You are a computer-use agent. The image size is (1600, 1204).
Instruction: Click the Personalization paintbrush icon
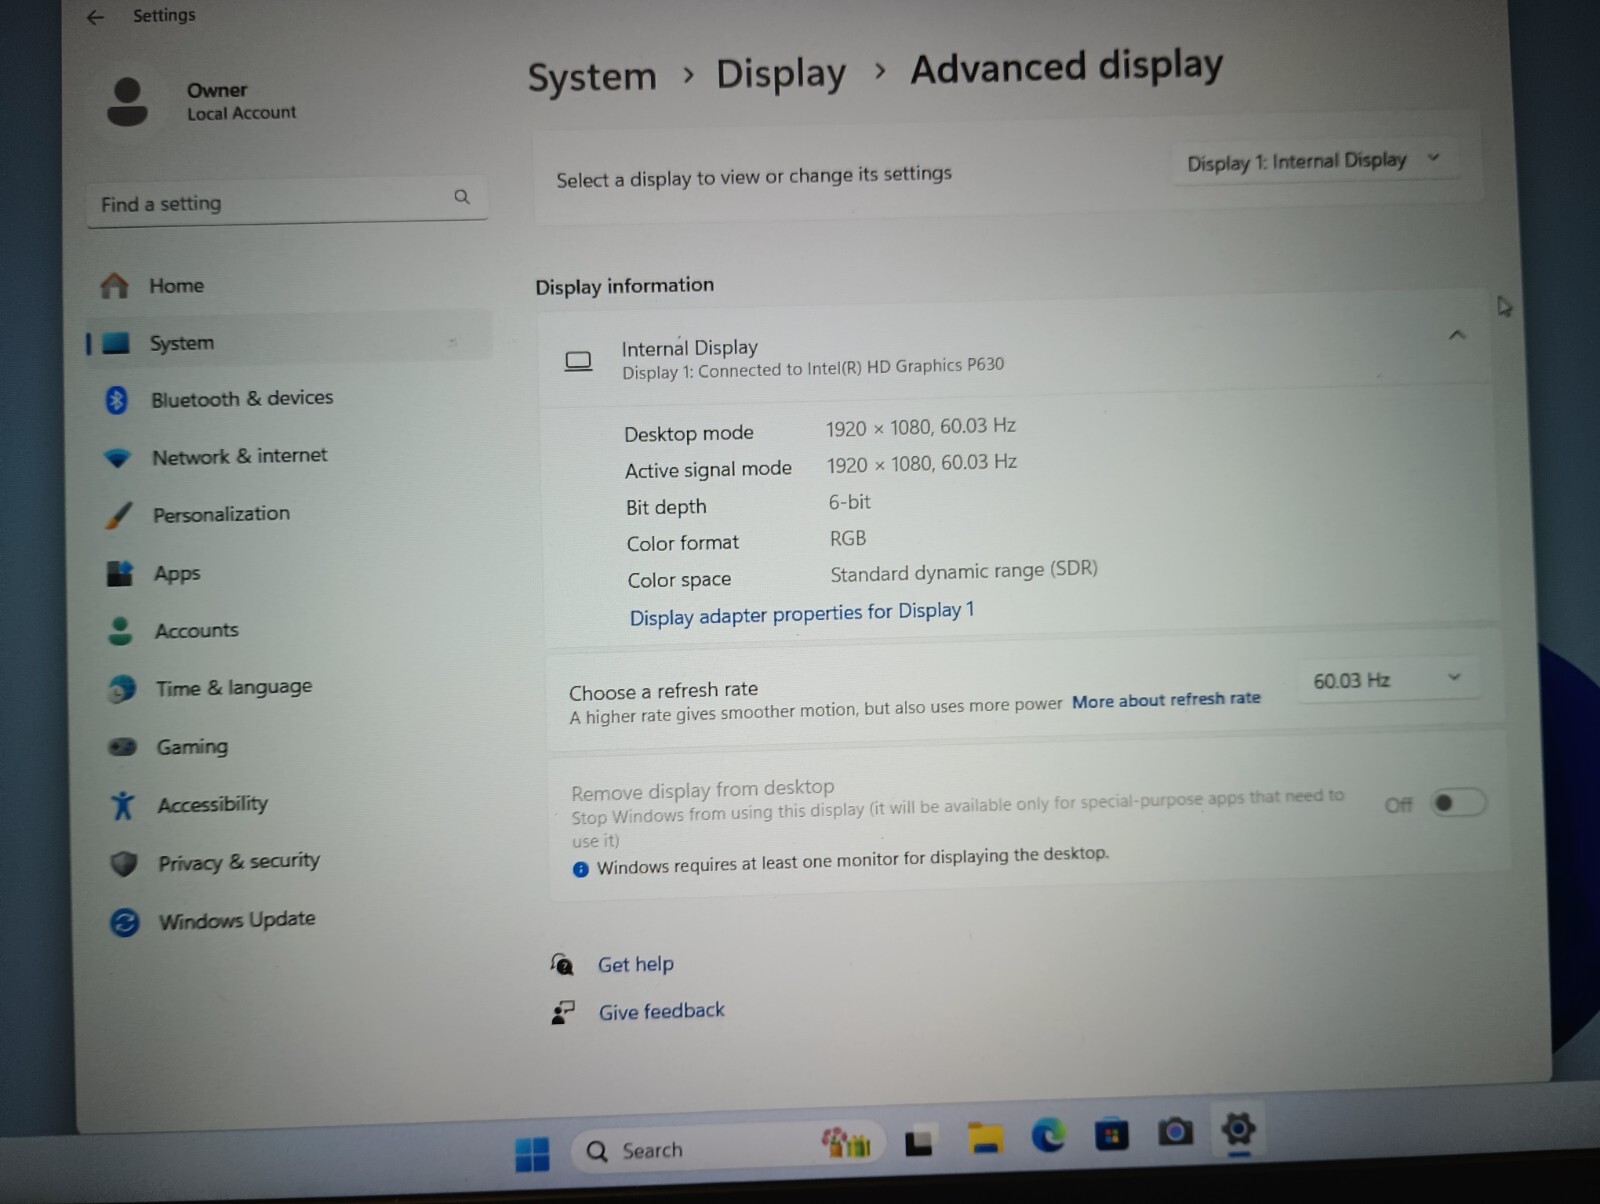(118, 516)
